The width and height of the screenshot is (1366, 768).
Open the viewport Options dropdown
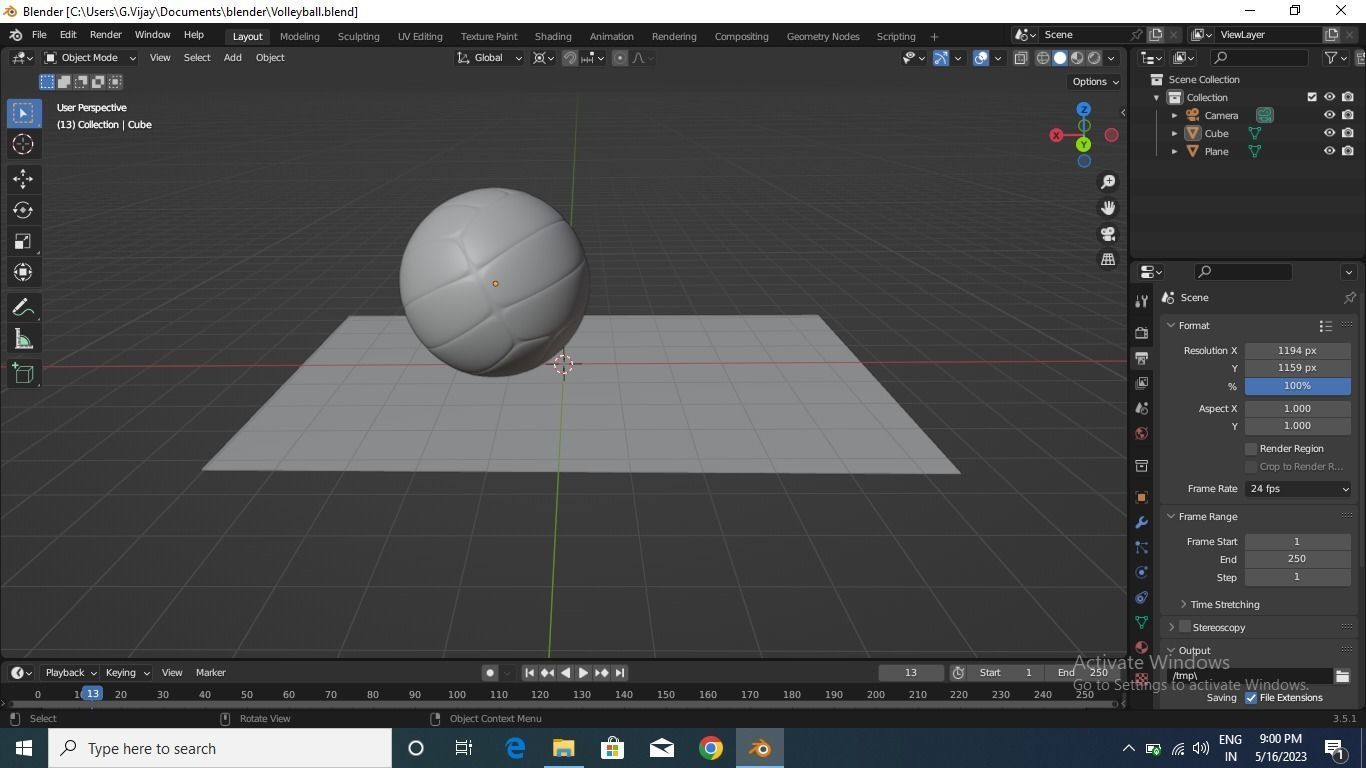[x=1095, y=82]
